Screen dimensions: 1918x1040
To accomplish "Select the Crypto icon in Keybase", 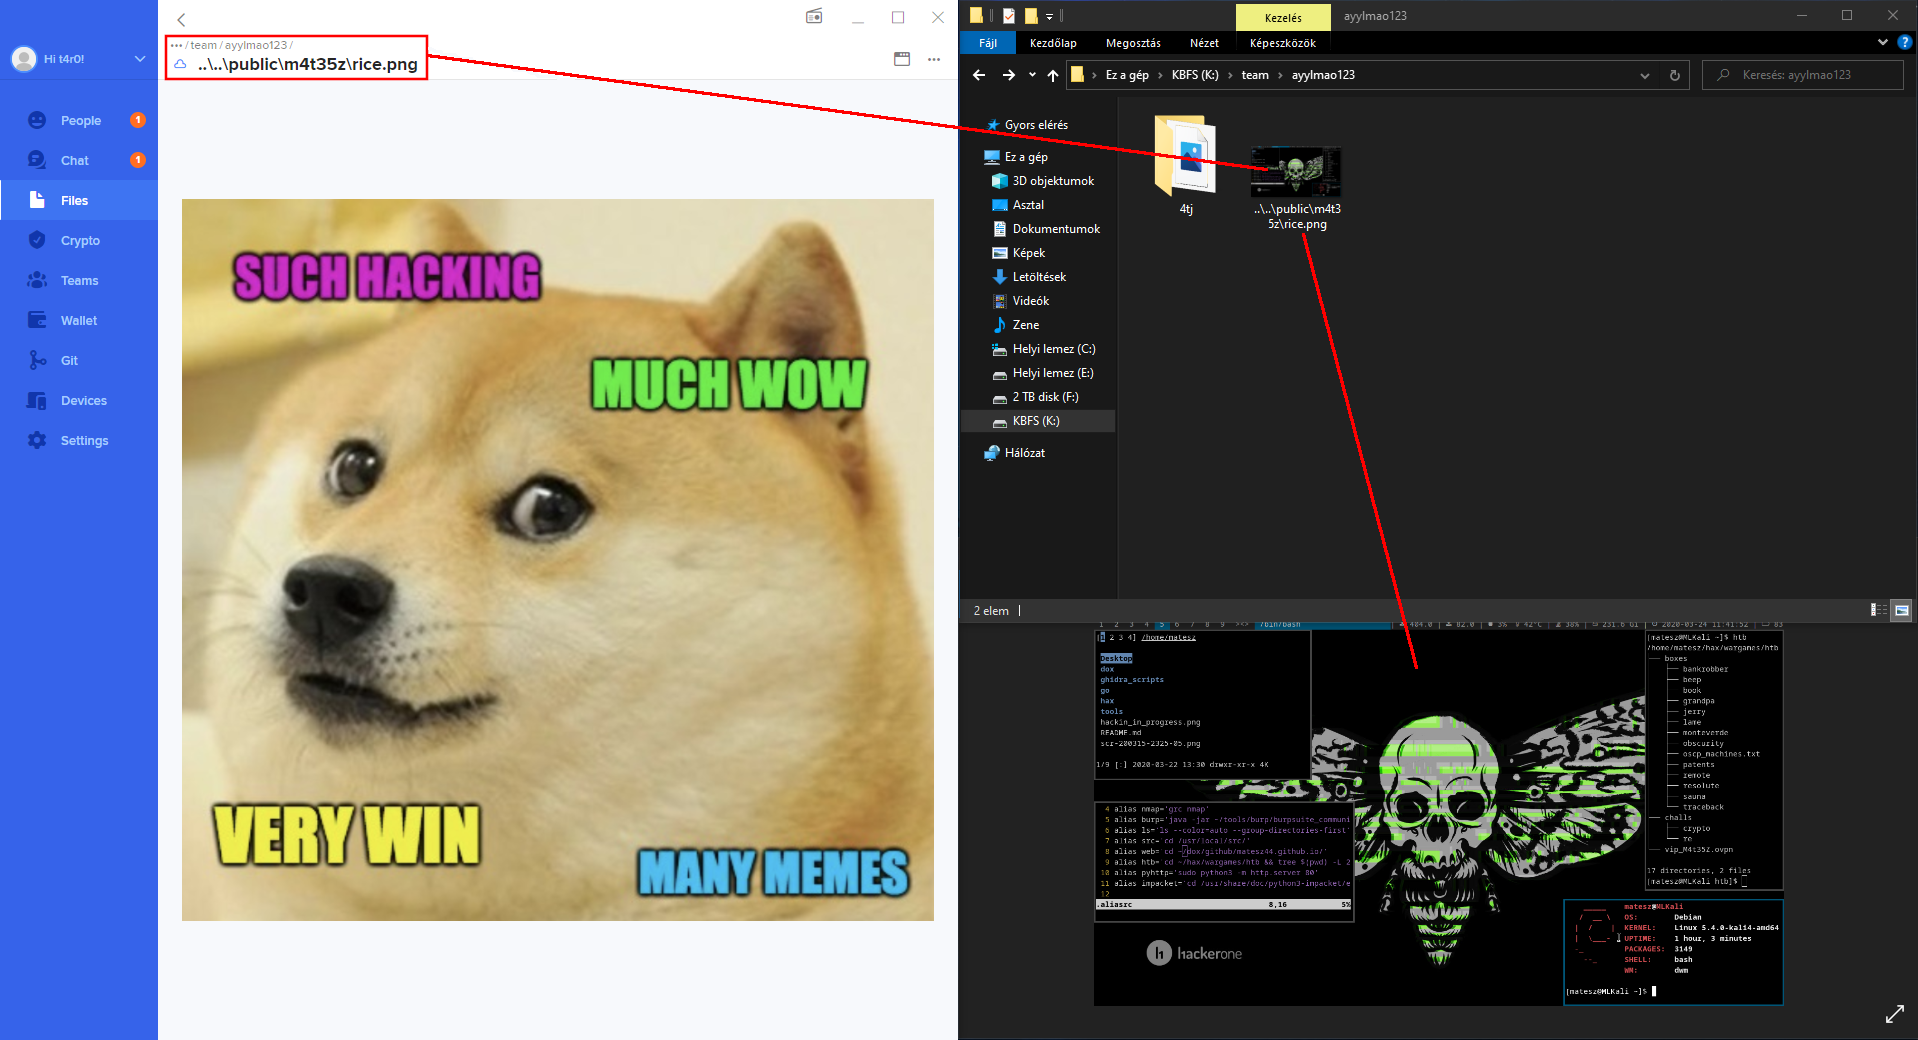I will 36,240.
